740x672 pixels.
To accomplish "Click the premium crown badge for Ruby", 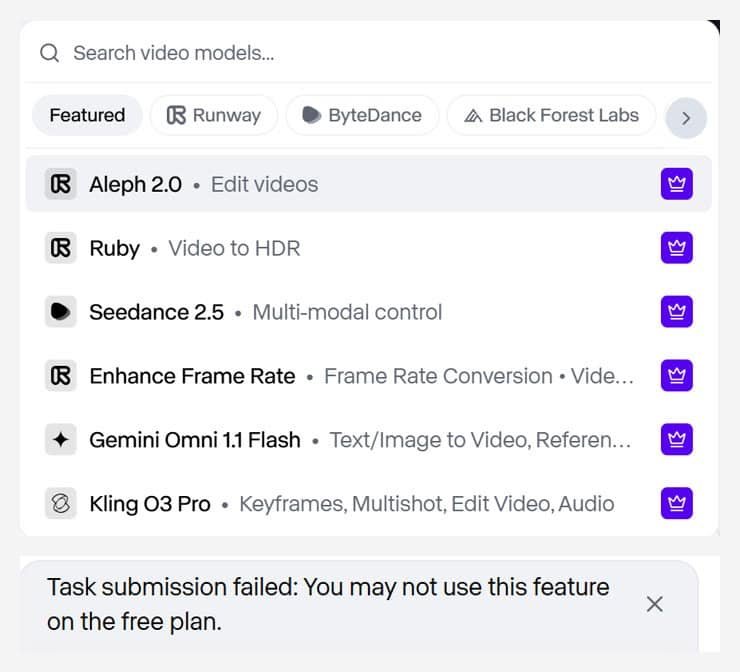I will pos(677,248).
